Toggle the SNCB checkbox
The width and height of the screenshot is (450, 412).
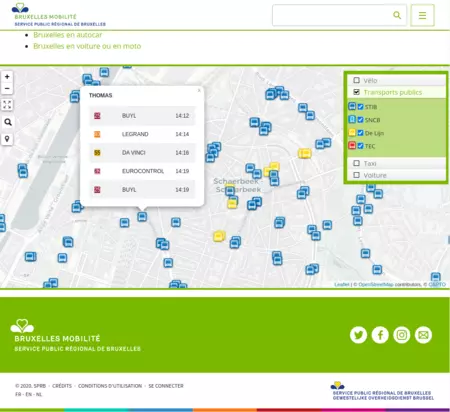pos(360,120)
